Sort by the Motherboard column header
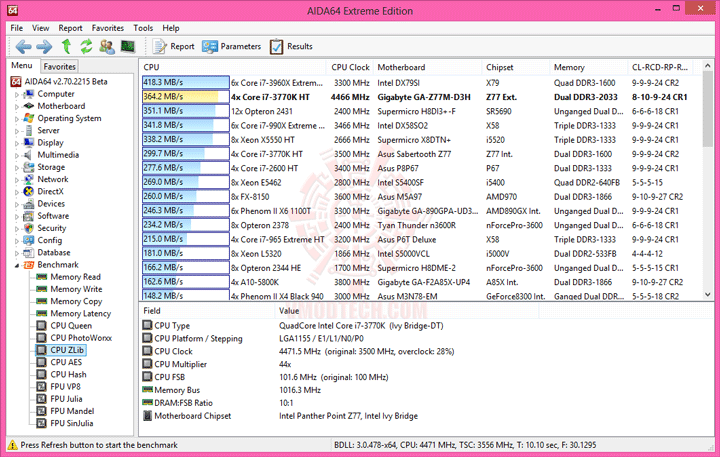This screenshot has width=720, height=457. tap(428, 67)
